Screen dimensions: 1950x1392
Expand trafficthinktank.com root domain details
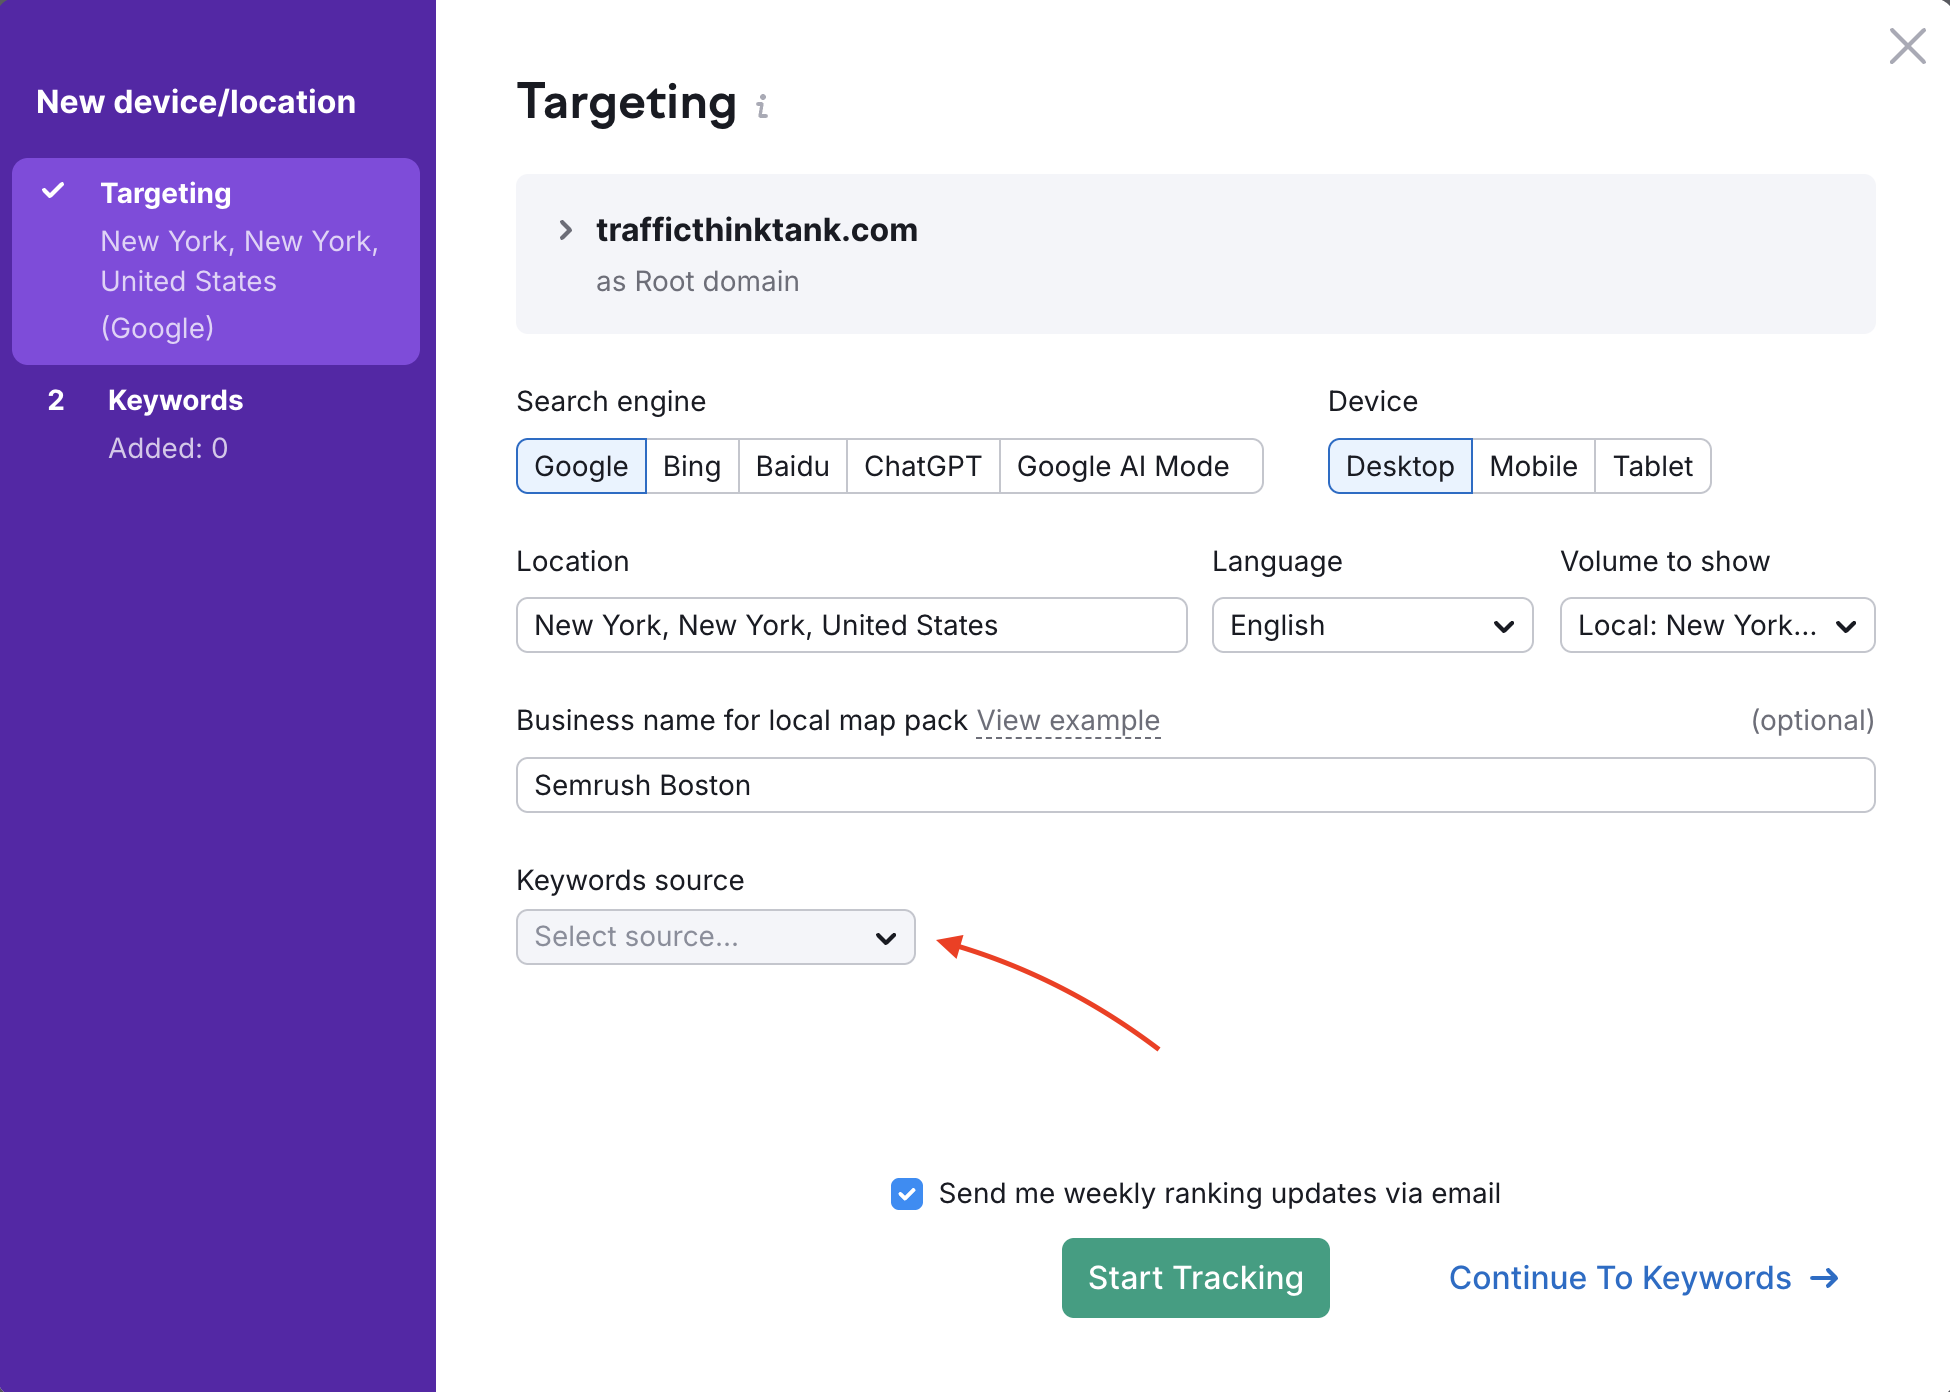pyautogui.click(x=566, y=230)
